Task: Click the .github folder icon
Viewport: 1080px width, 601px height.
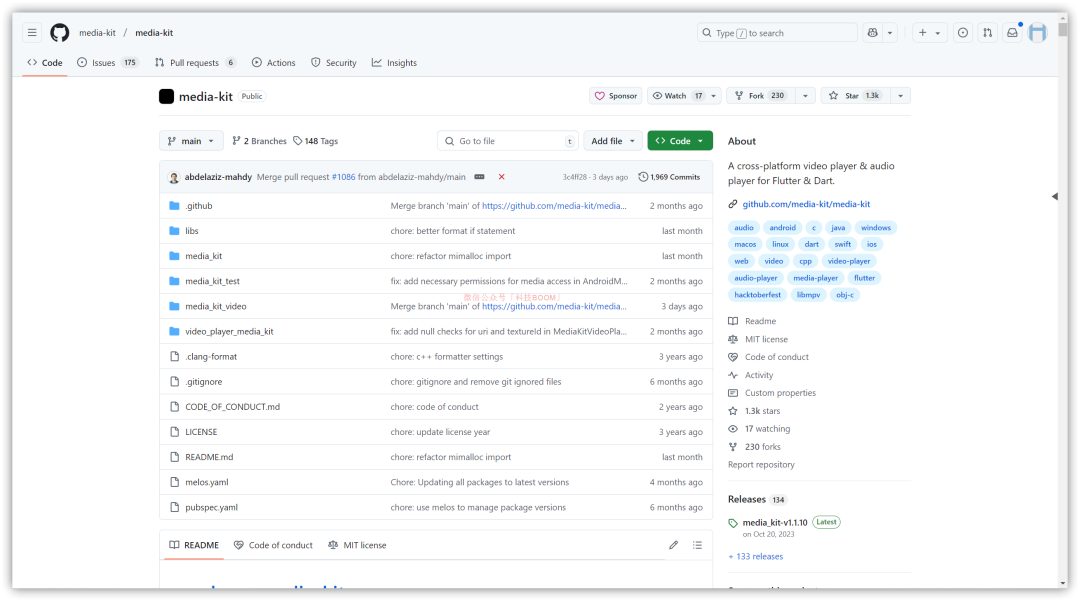Action: (x=174, y=206)
